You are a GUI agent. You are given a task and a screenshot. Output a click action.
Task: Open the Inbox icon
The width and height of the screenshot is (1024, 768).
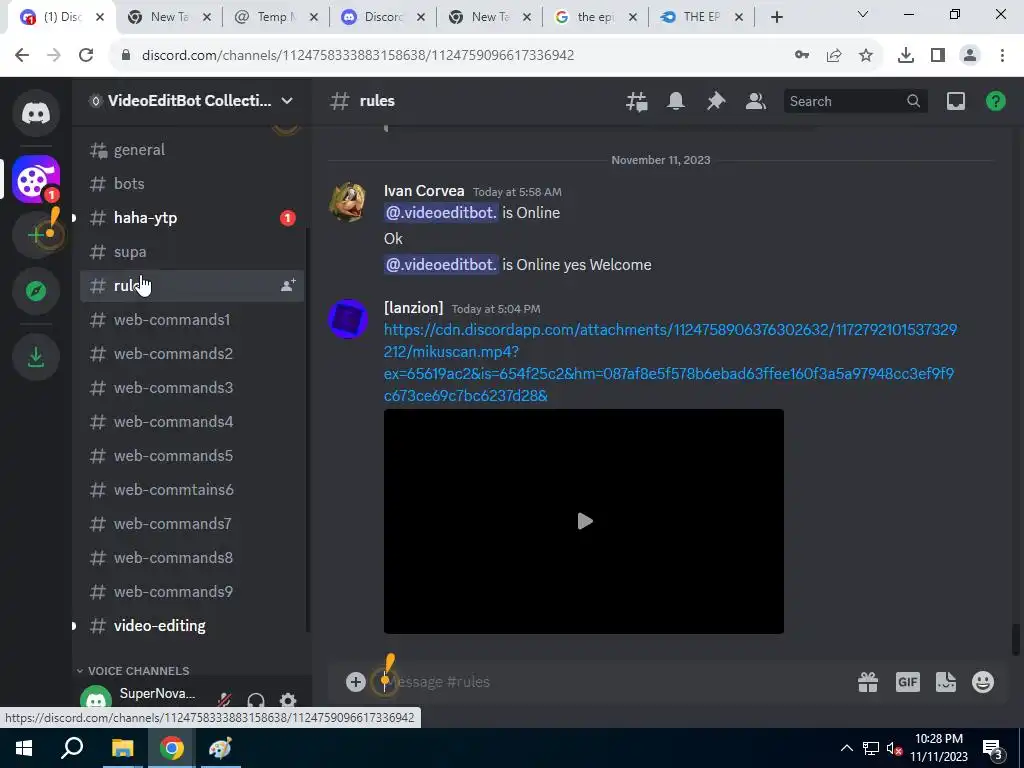point(955,101)
